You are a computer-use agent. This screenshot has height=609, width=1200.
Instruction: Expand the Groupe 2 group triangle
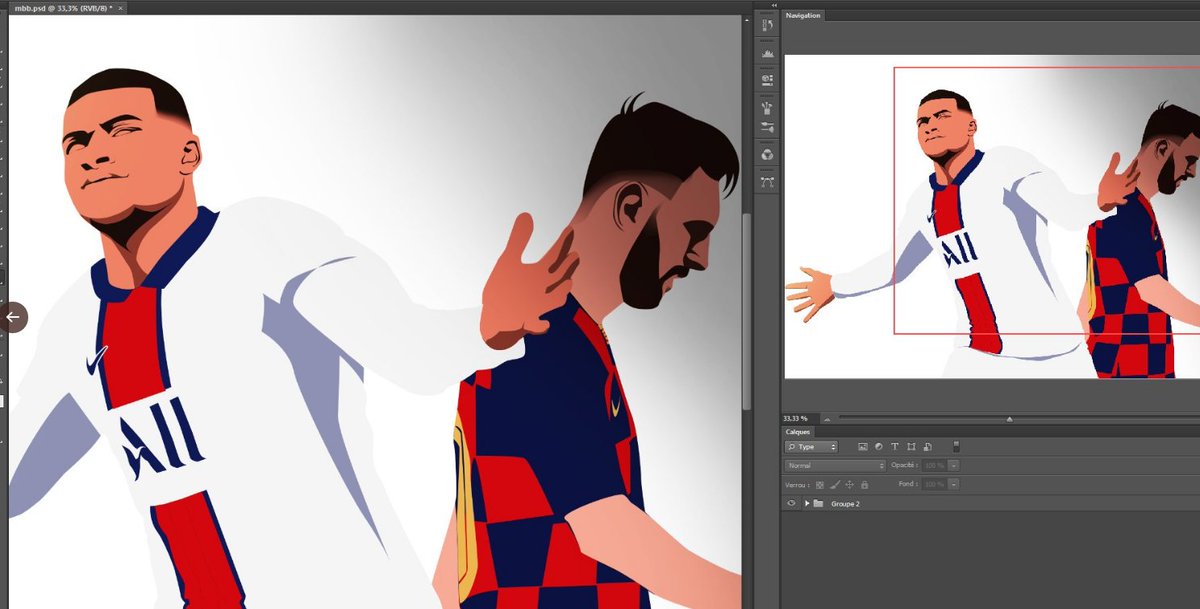click(x=807, y=503)
